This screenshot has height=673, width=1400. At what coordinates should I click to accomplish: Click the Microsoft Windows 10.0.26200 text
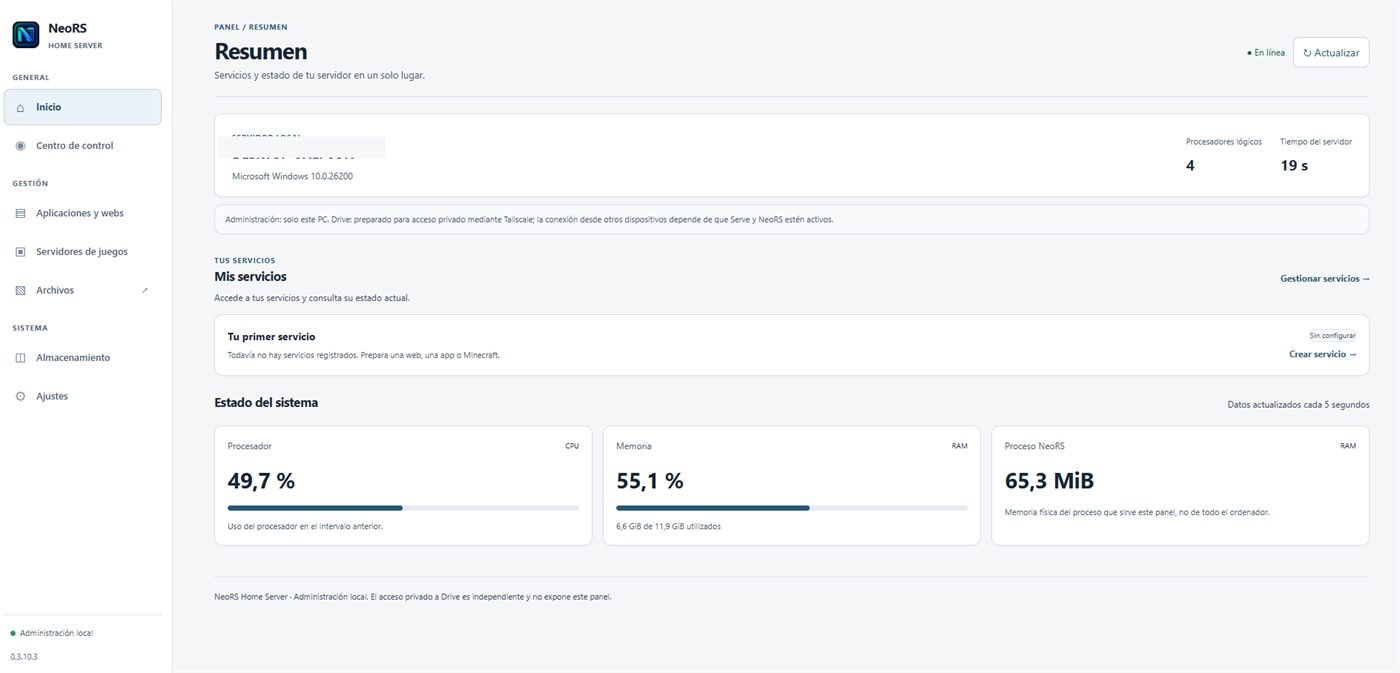[x=292, y=176]
